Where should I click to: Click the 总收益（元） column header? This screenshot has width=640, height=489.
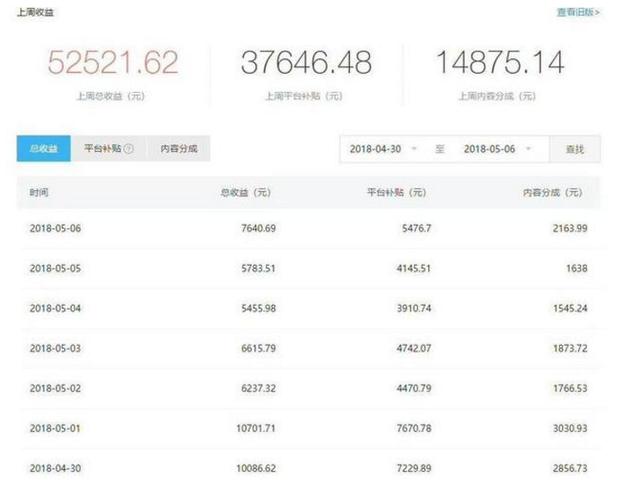coord(246,192)
